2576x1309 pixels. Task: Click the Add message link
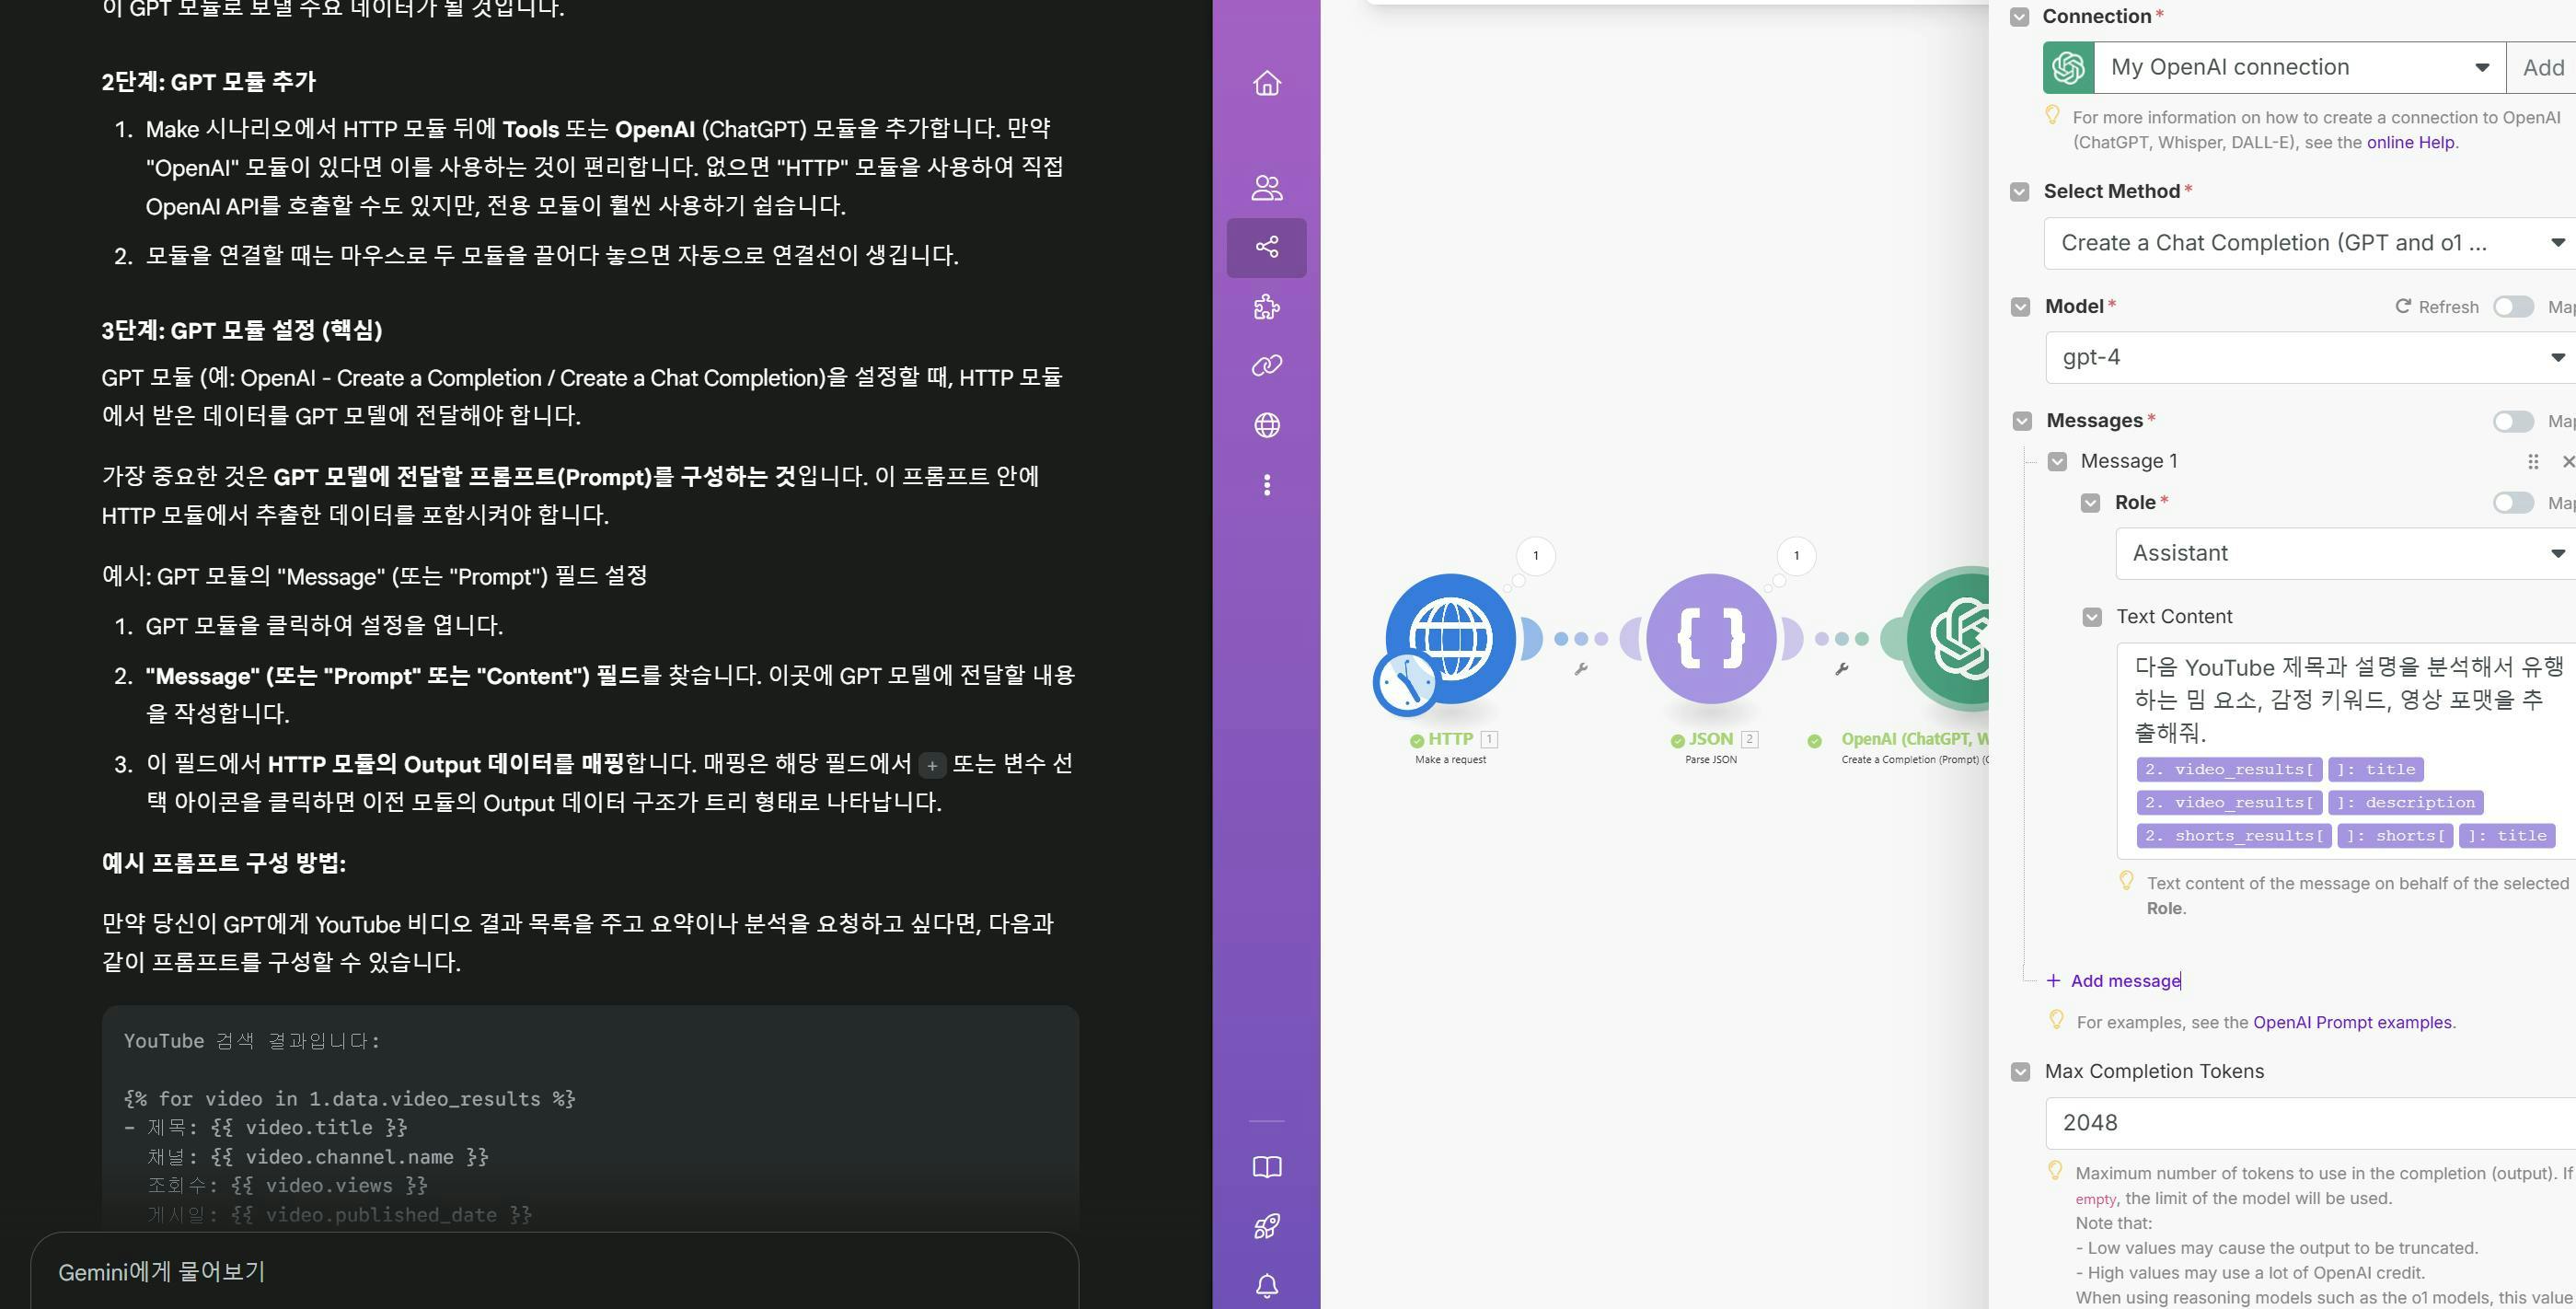click(x=2124, y=981)
